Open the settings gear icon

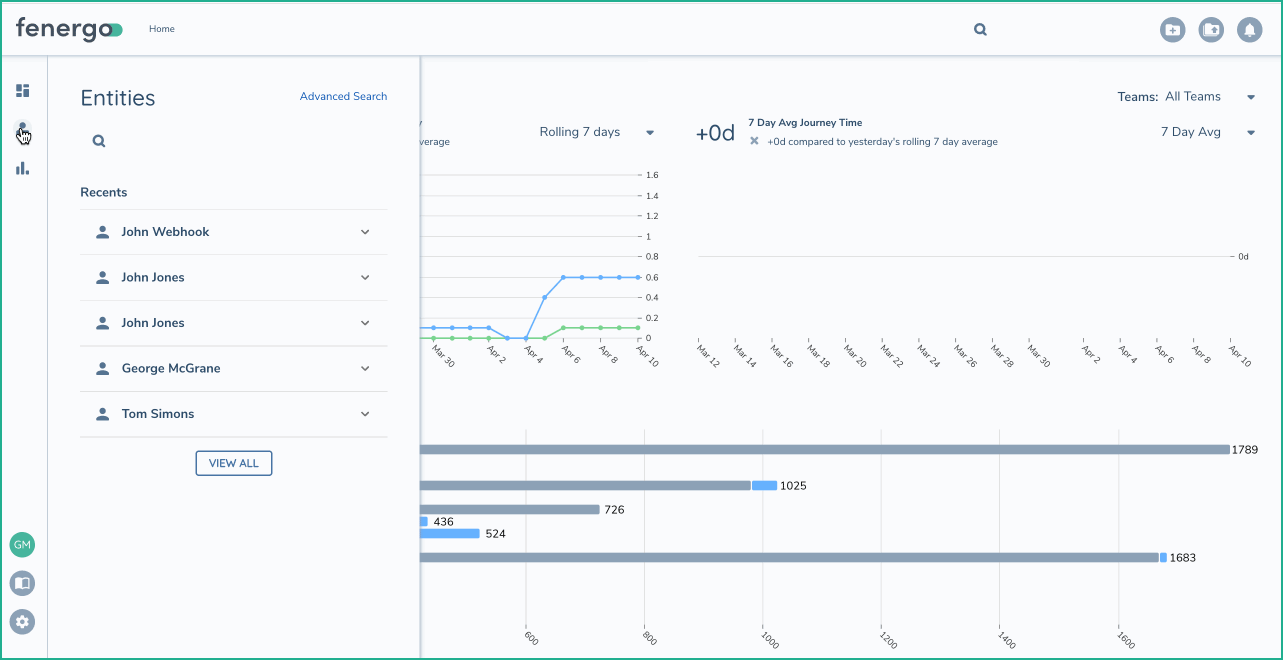pos(22,621)
